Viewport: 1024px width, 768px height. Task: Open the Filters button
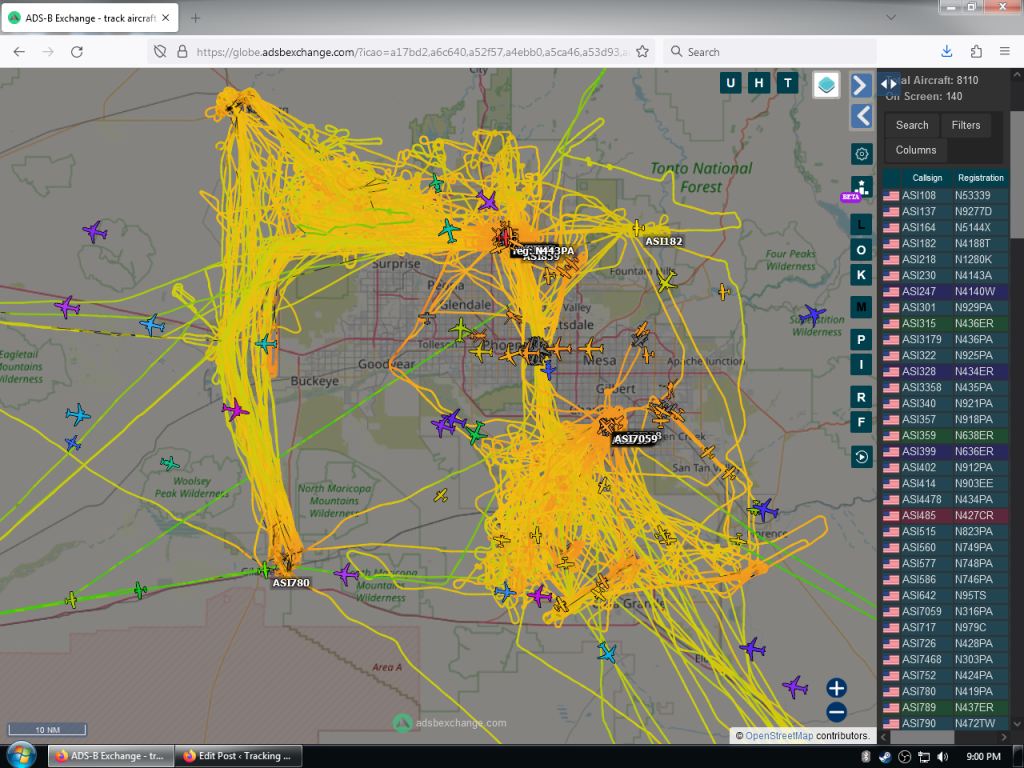point(966,125)
